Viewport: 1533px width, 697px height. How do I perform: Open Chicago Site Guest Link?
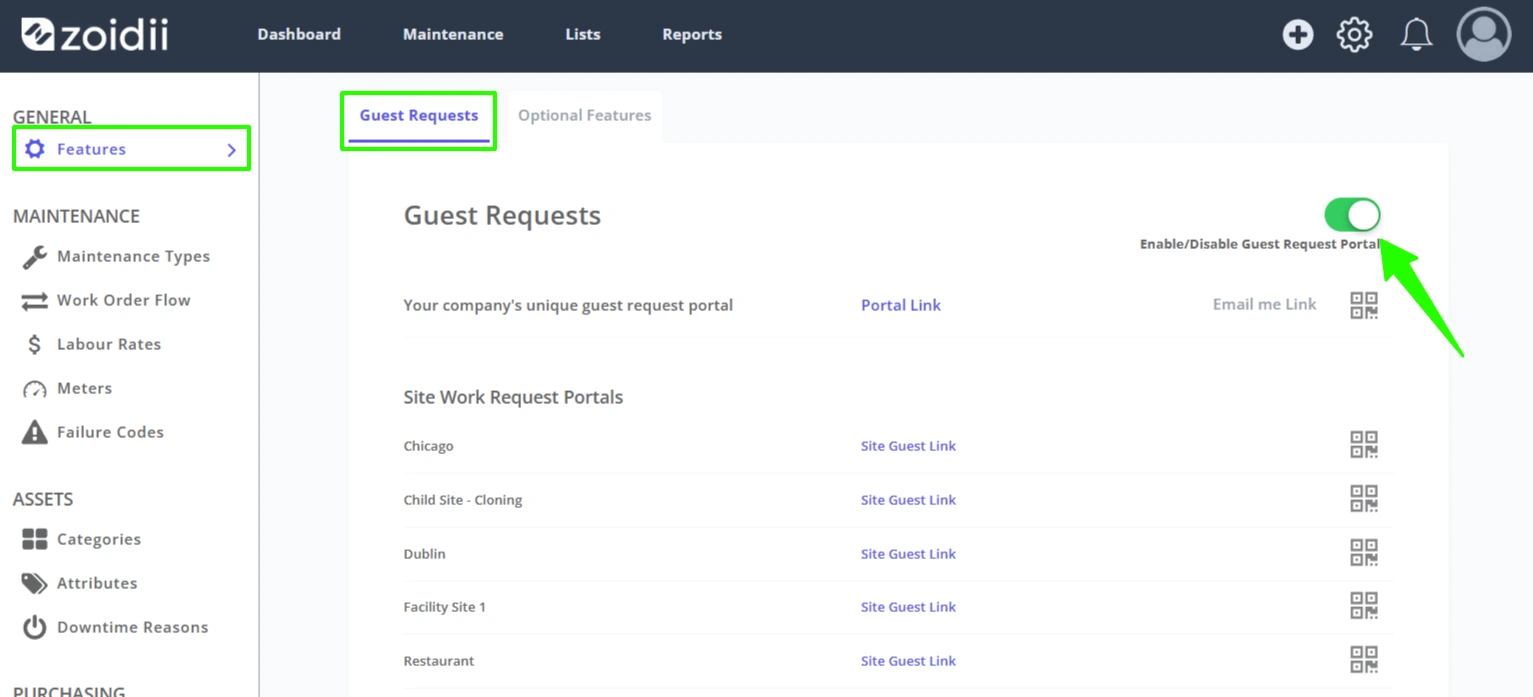(908, 446)
